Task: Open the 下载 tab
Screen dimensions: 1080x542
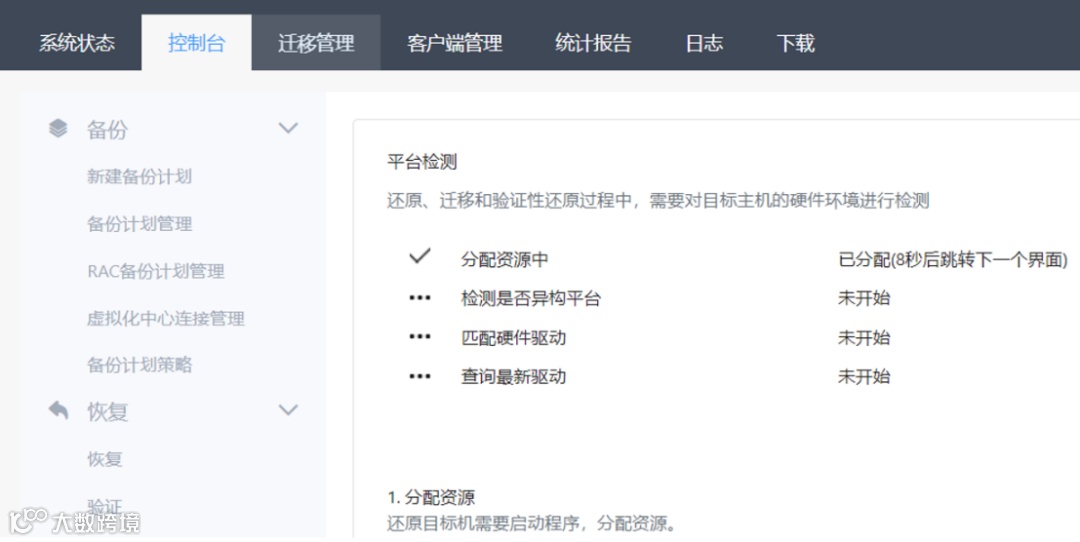Action: click(796, 43)
